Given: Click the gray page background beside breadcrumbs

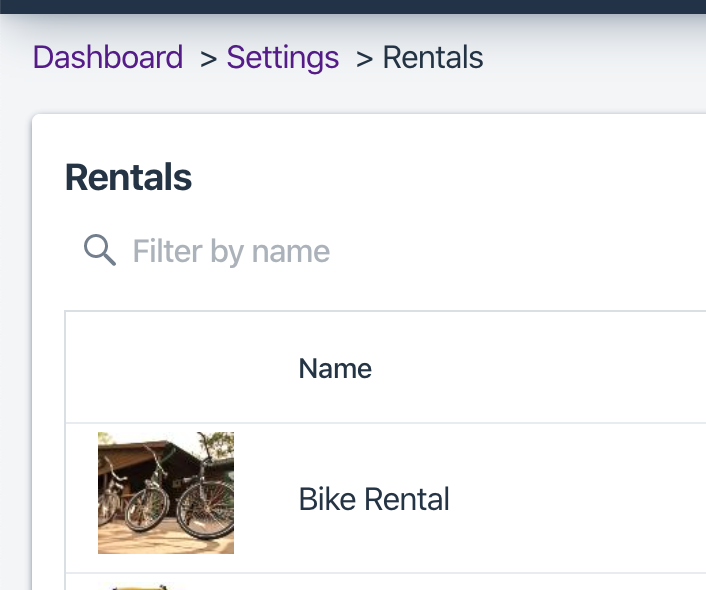Looking at the screenshot, I should (600, 58).
